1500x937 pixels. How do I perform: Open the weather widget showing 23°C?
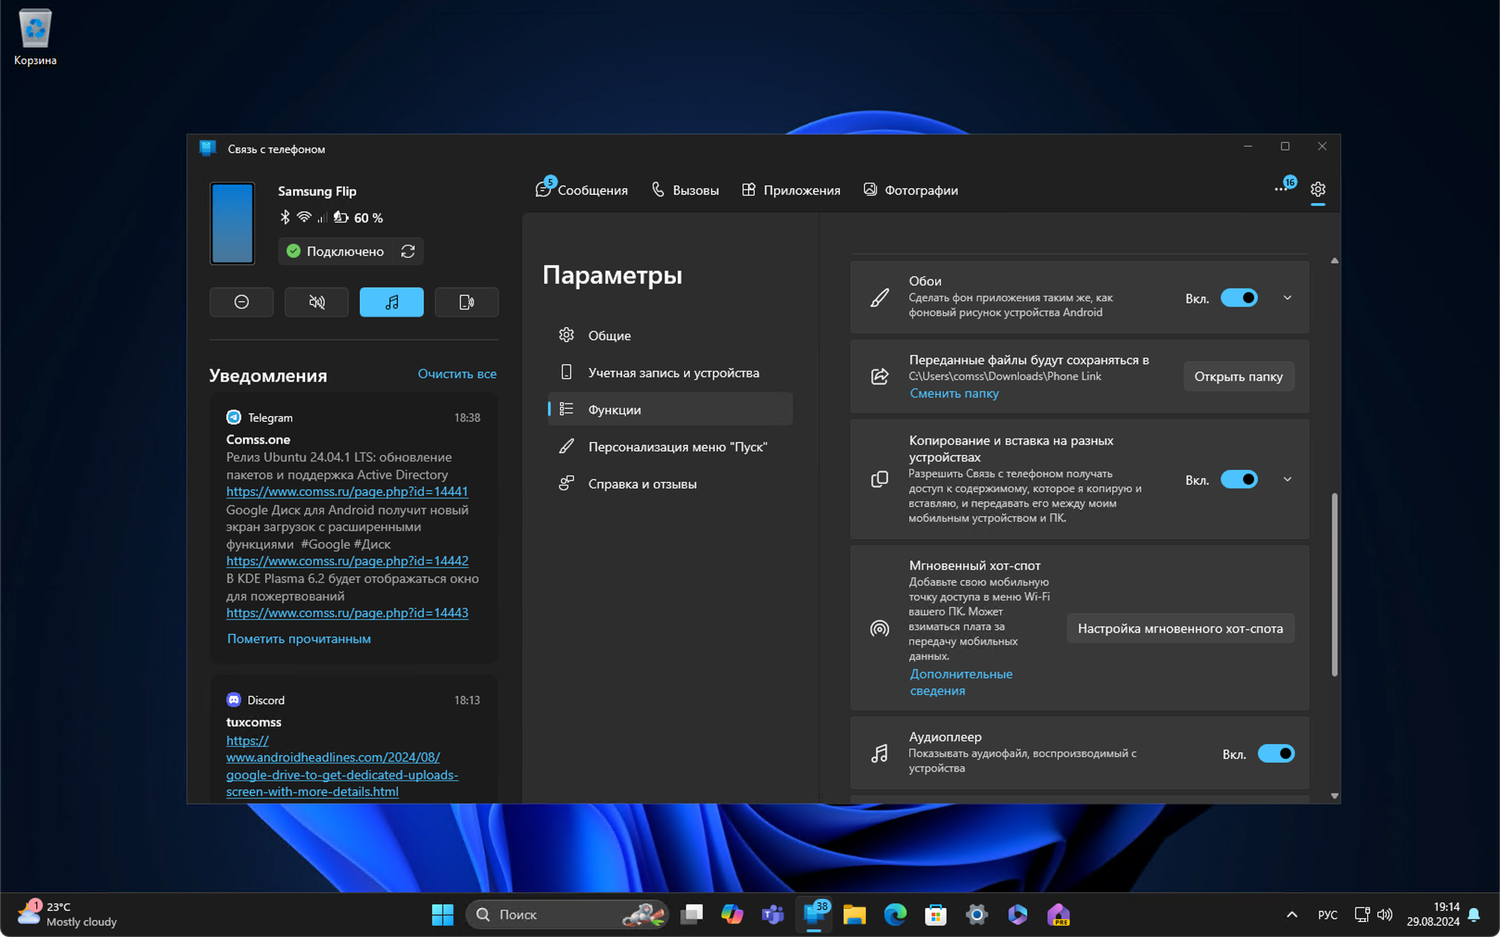[67, 914]
